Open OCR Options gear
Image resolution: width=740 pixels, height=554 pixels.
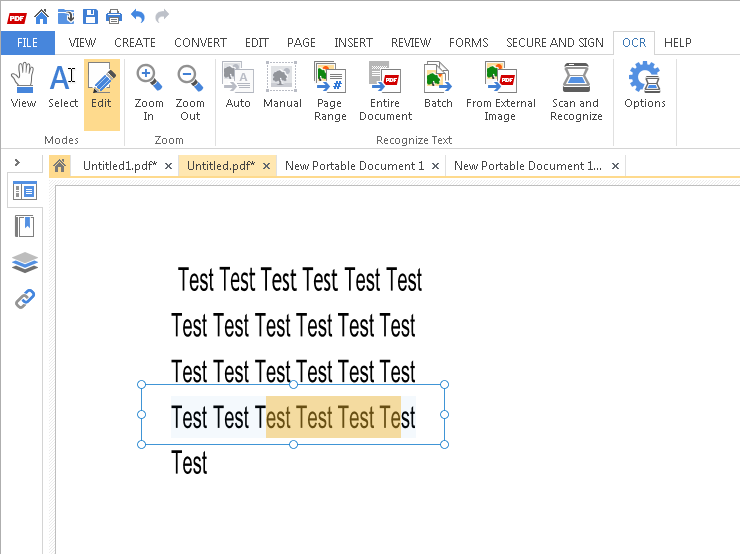[645, 86]
